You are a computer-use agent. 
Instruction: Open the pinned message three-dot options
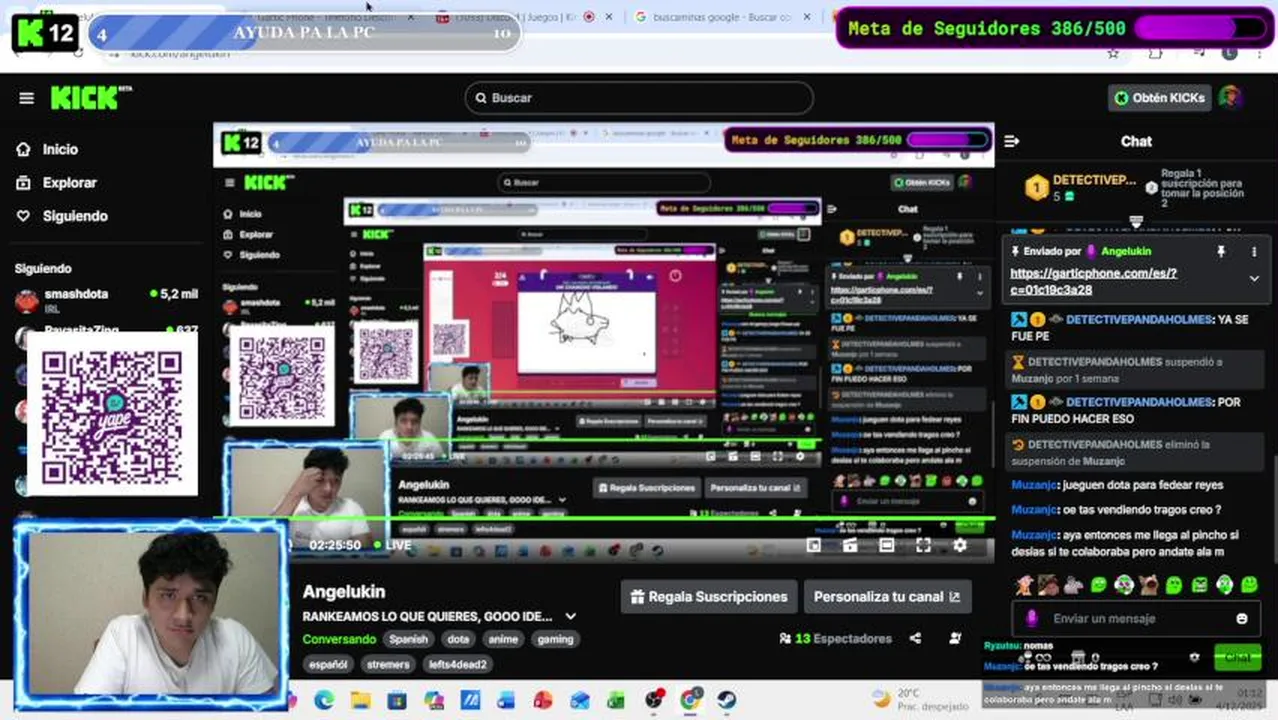[1254, 252]
